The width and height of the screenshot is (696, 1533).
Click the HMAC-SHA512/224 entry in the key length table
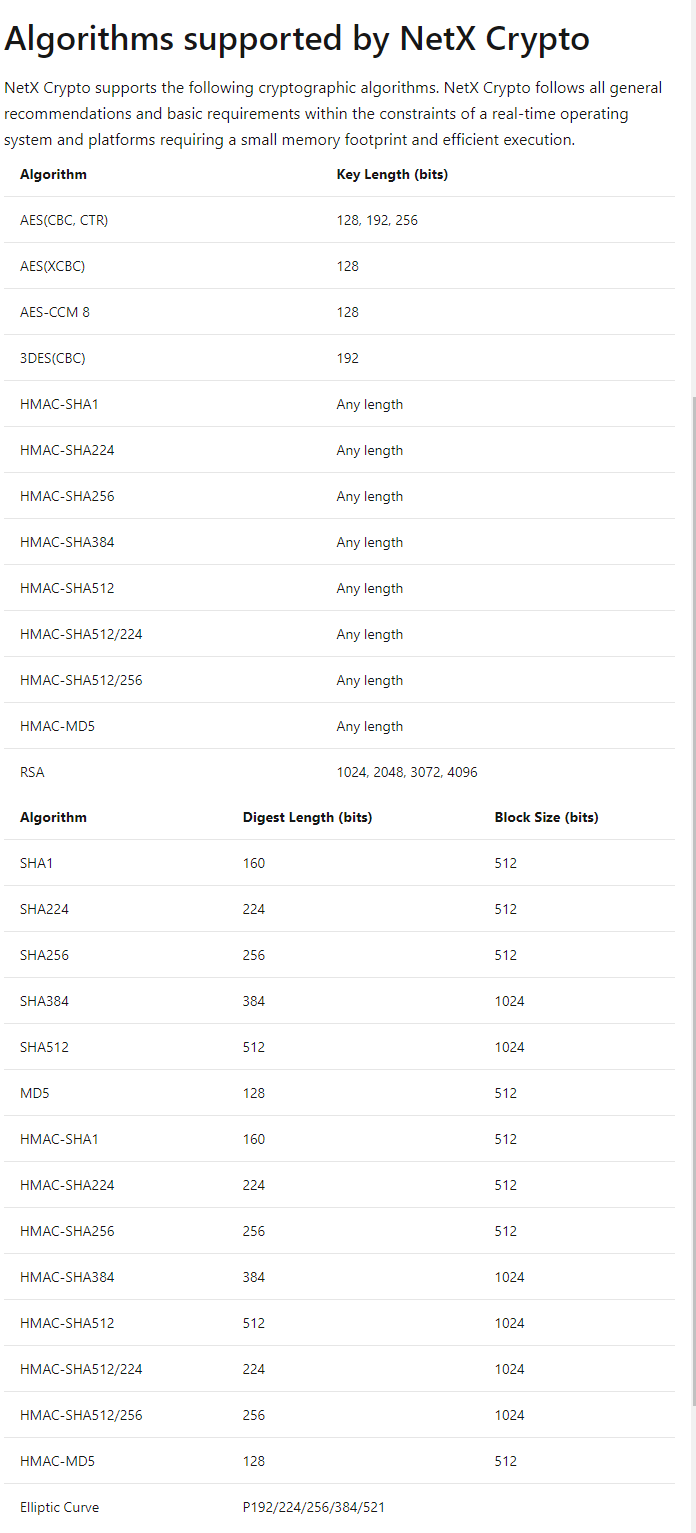coord(81,634)
